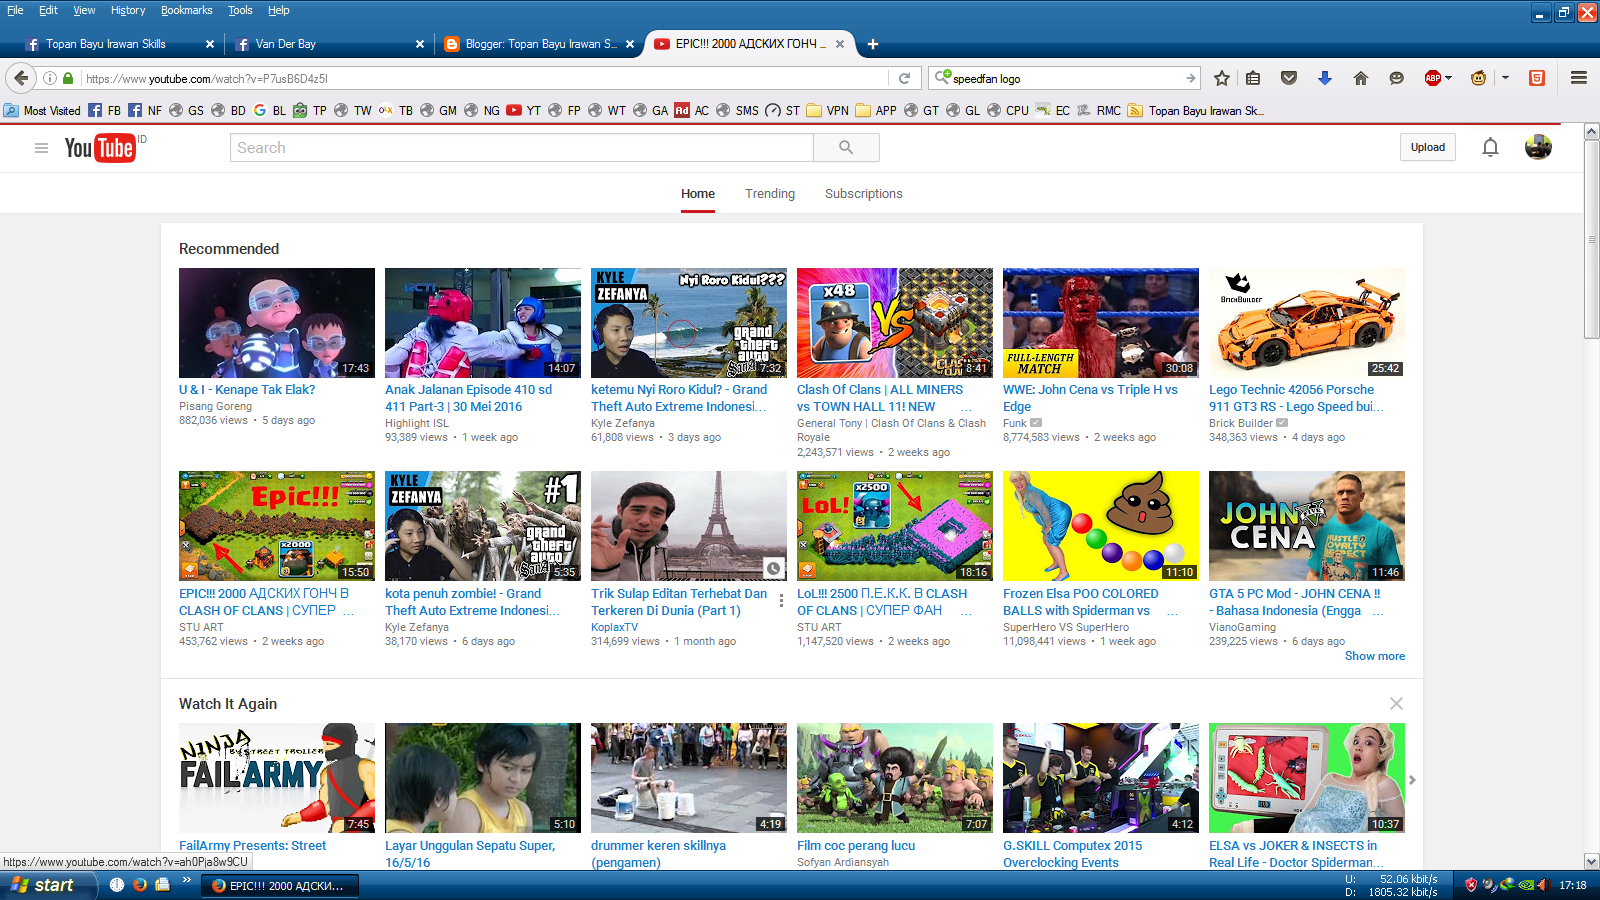Show next Watch It Again videos arrow
This screenshot has width=1600, height=900.
point(1412,780)
